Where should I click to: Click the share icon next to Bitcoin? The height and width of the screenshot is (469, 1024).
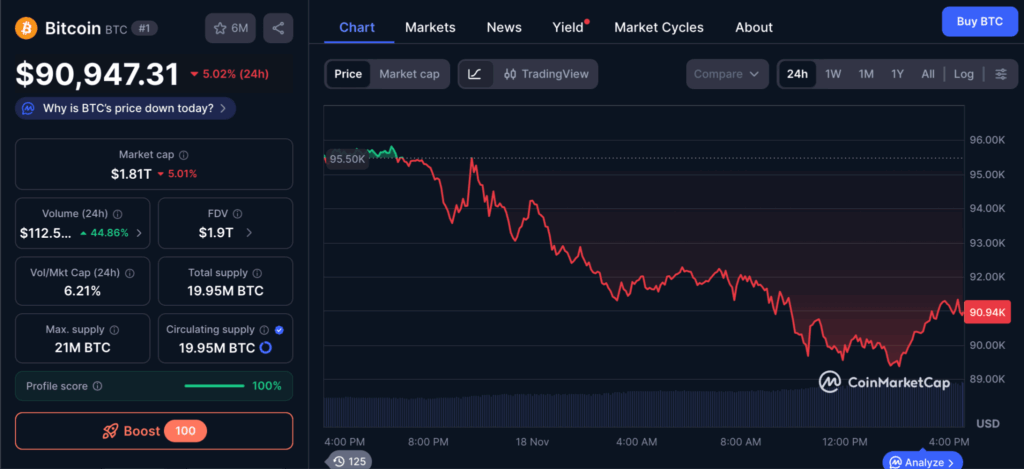278,28
